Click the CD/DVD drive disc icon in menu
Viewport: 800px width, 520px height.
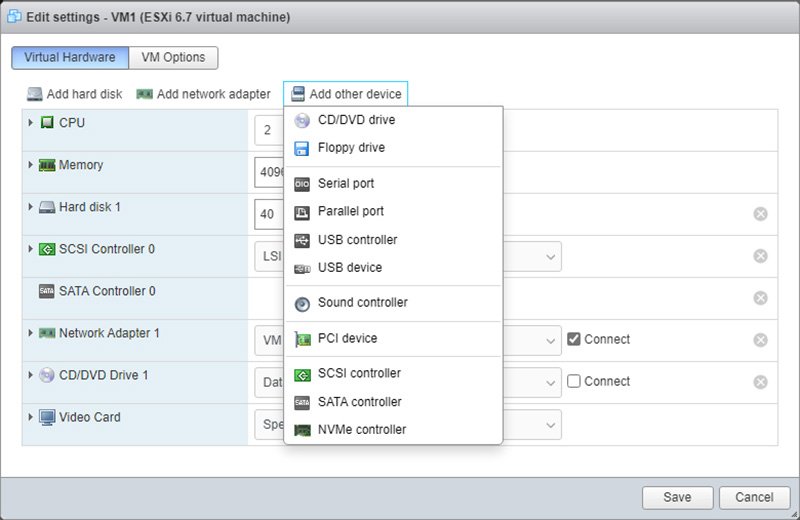pos(302,120)
